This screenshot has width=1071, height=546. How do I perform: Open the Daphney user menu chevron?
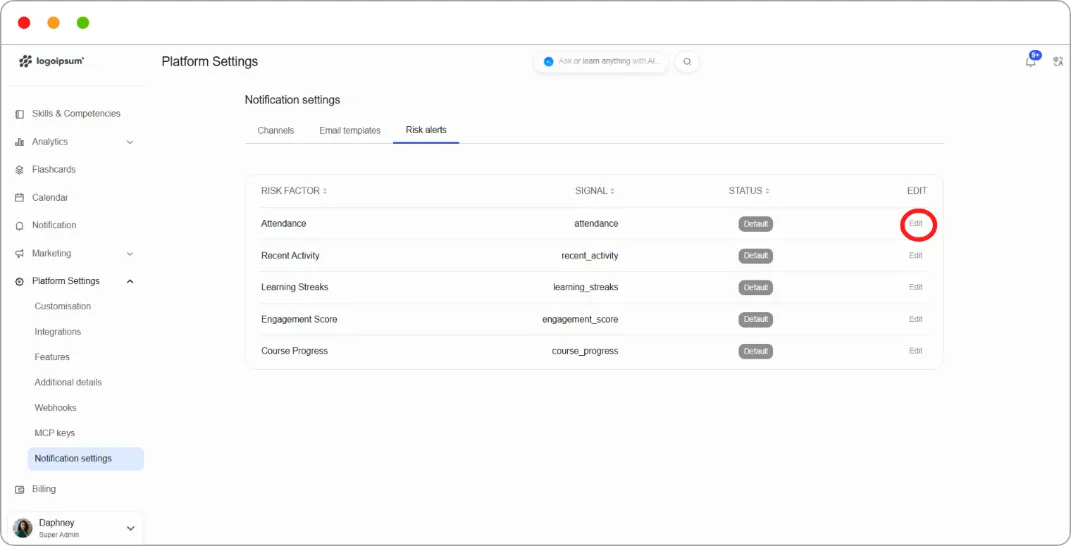130,528
